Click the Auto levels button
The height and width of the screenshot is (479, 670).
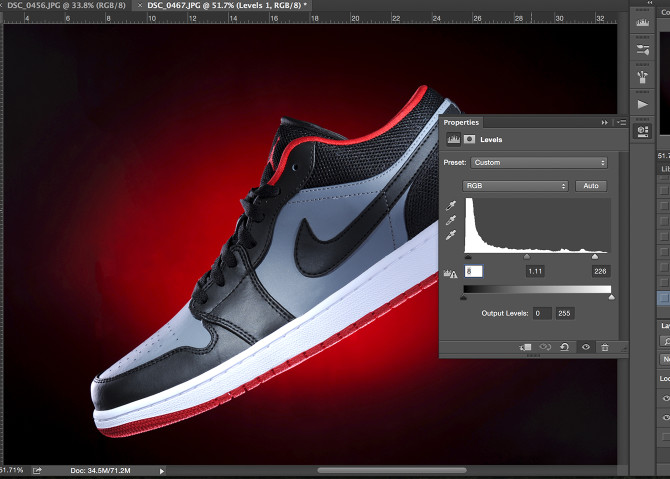[591, 186]
